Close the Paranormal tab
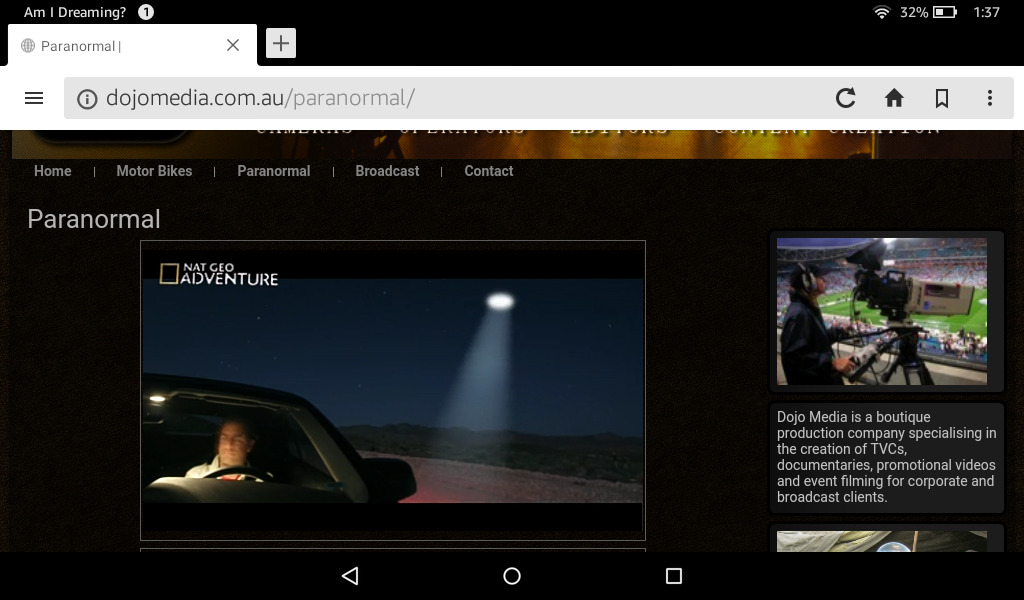 click(233, 45)
